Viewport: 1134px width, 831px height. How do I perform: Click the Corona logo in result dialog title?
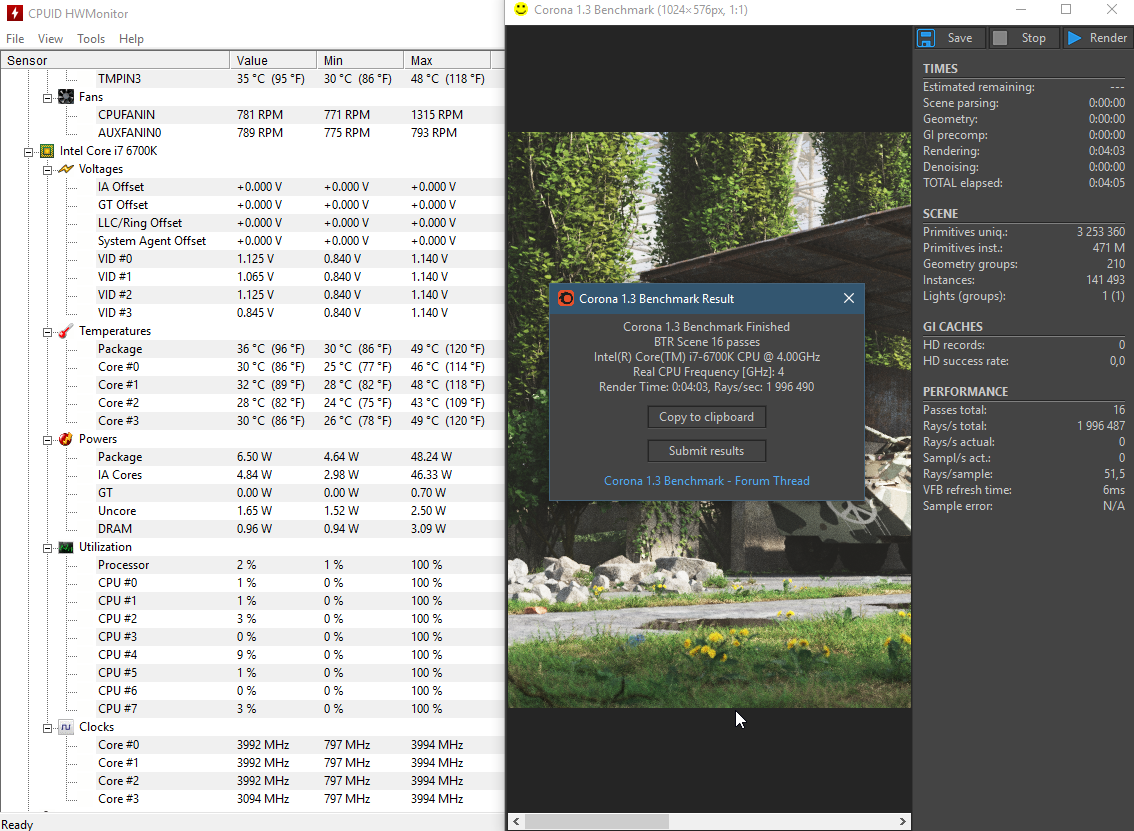click(x=566, y=299)
